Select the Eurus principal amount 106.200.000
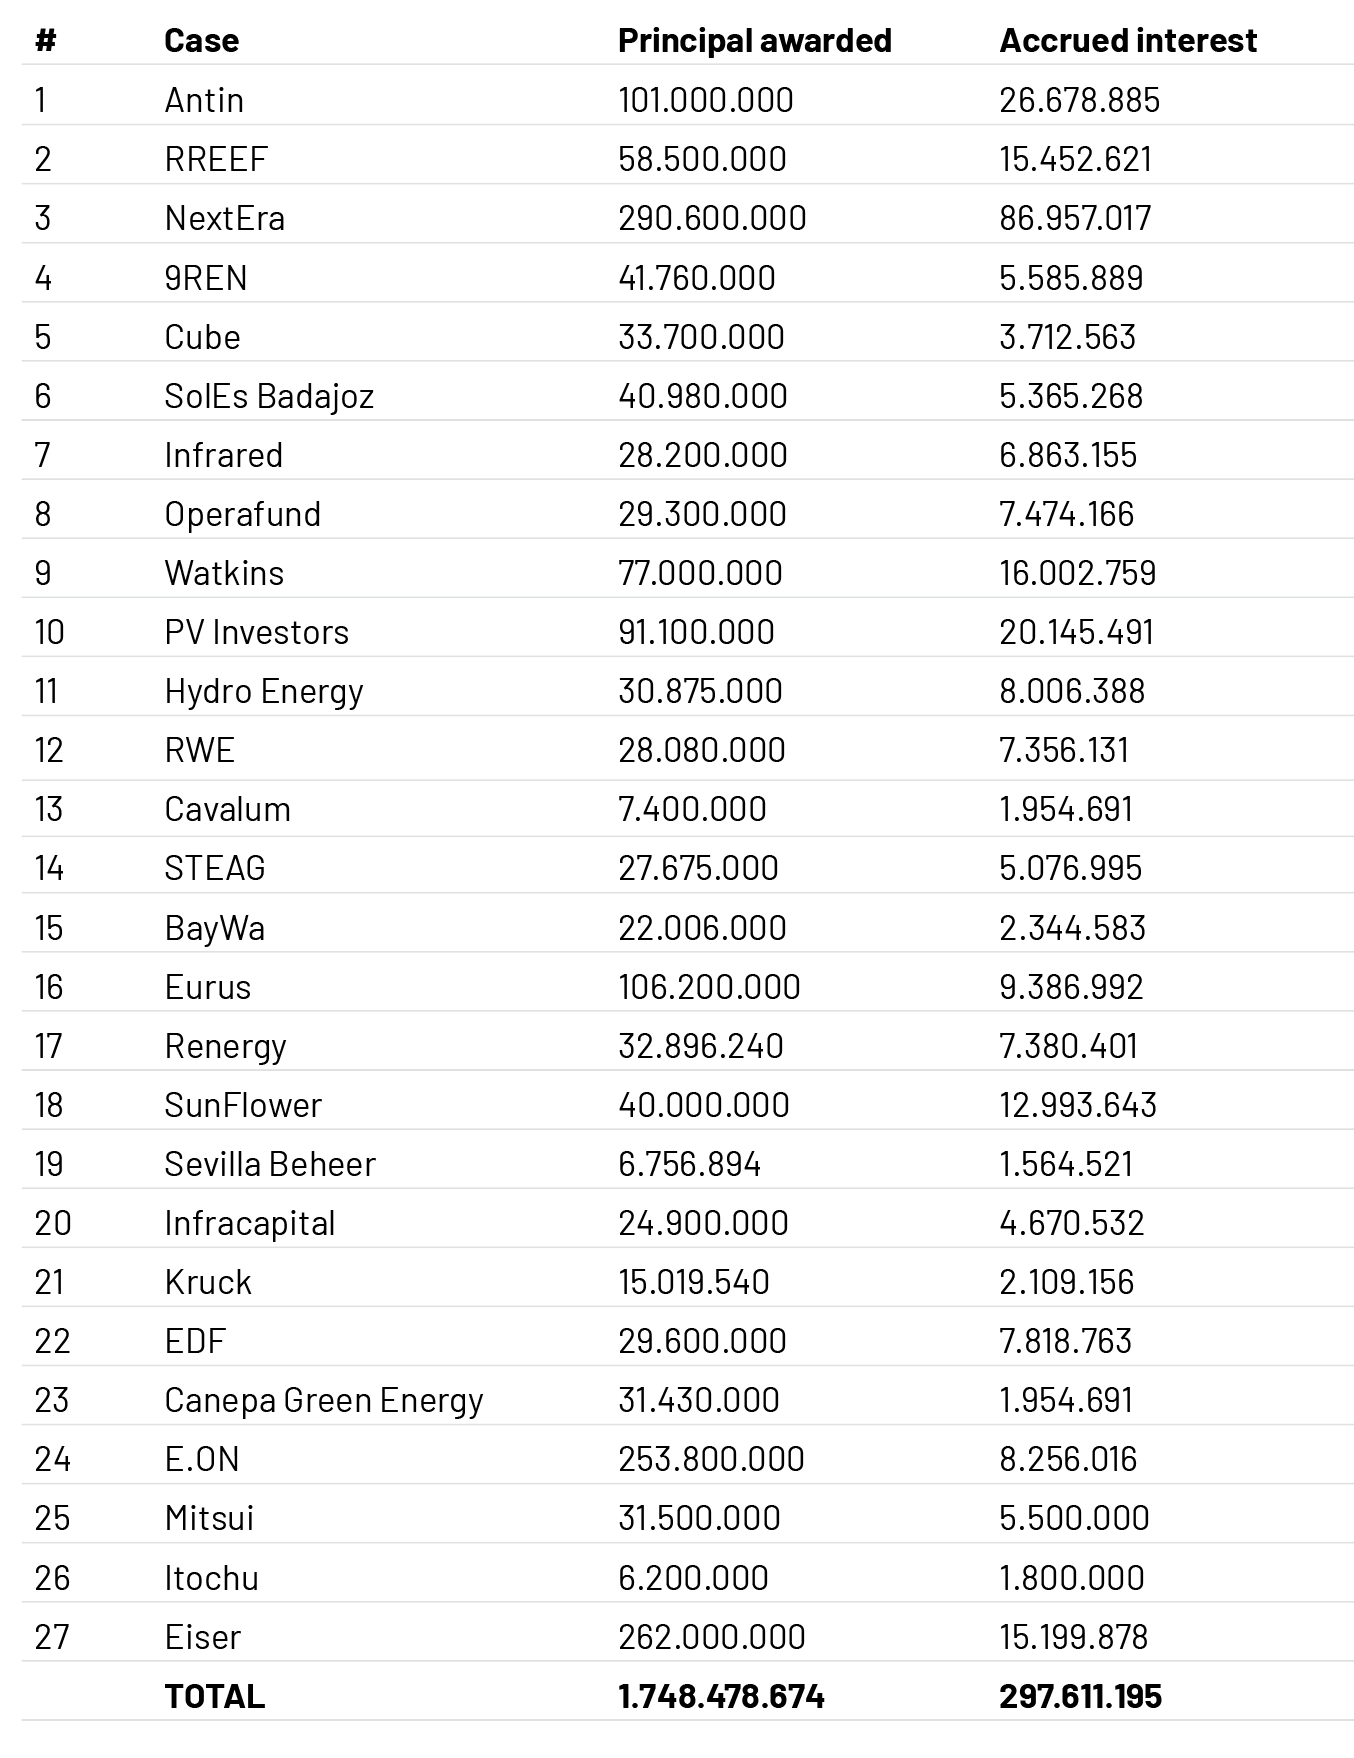 point(709,987)
